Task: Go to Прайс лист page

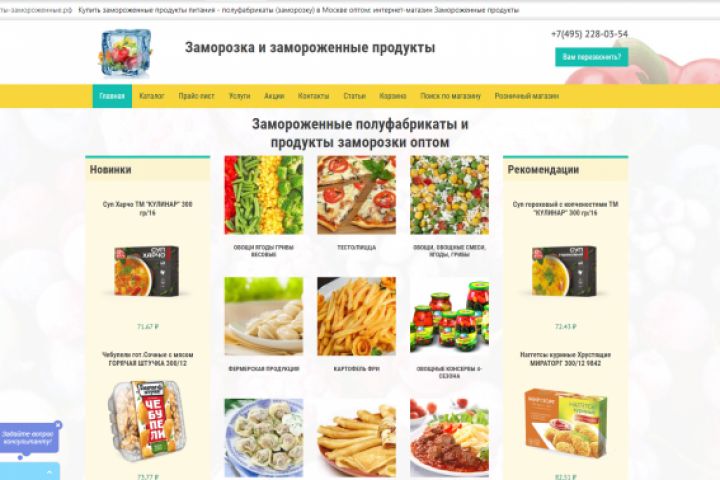Action: (x=197, y=96)
